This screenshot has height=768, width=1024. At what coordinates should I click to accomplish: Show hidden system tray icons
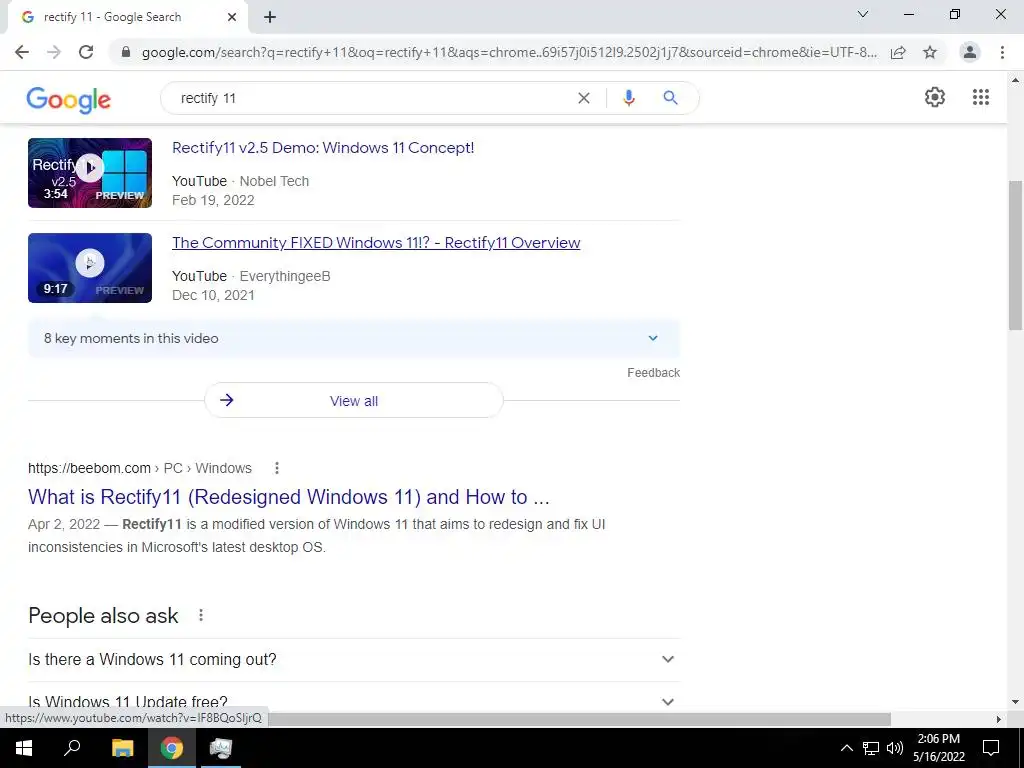[846, 748]
